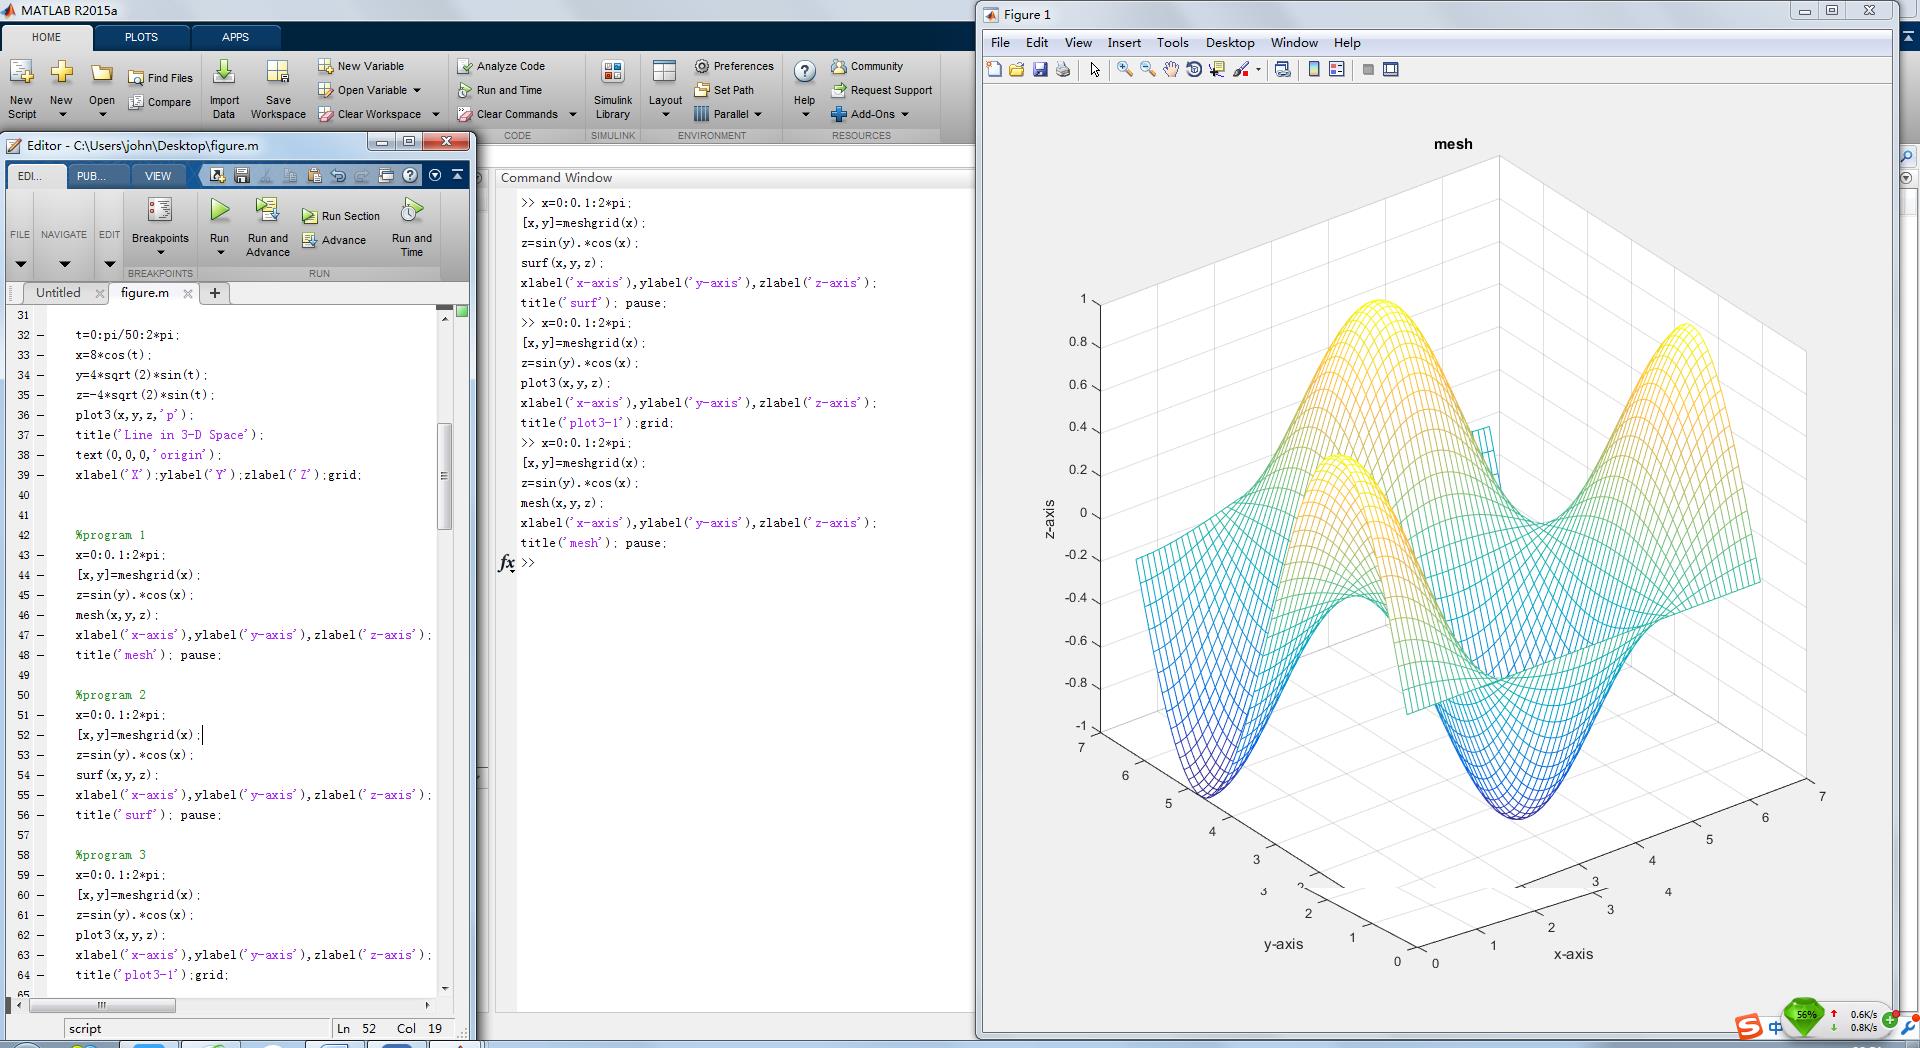
Task: Click Zoom Out tool in Figure 1
Action: pyautogui.click(x=1148, y=69)
